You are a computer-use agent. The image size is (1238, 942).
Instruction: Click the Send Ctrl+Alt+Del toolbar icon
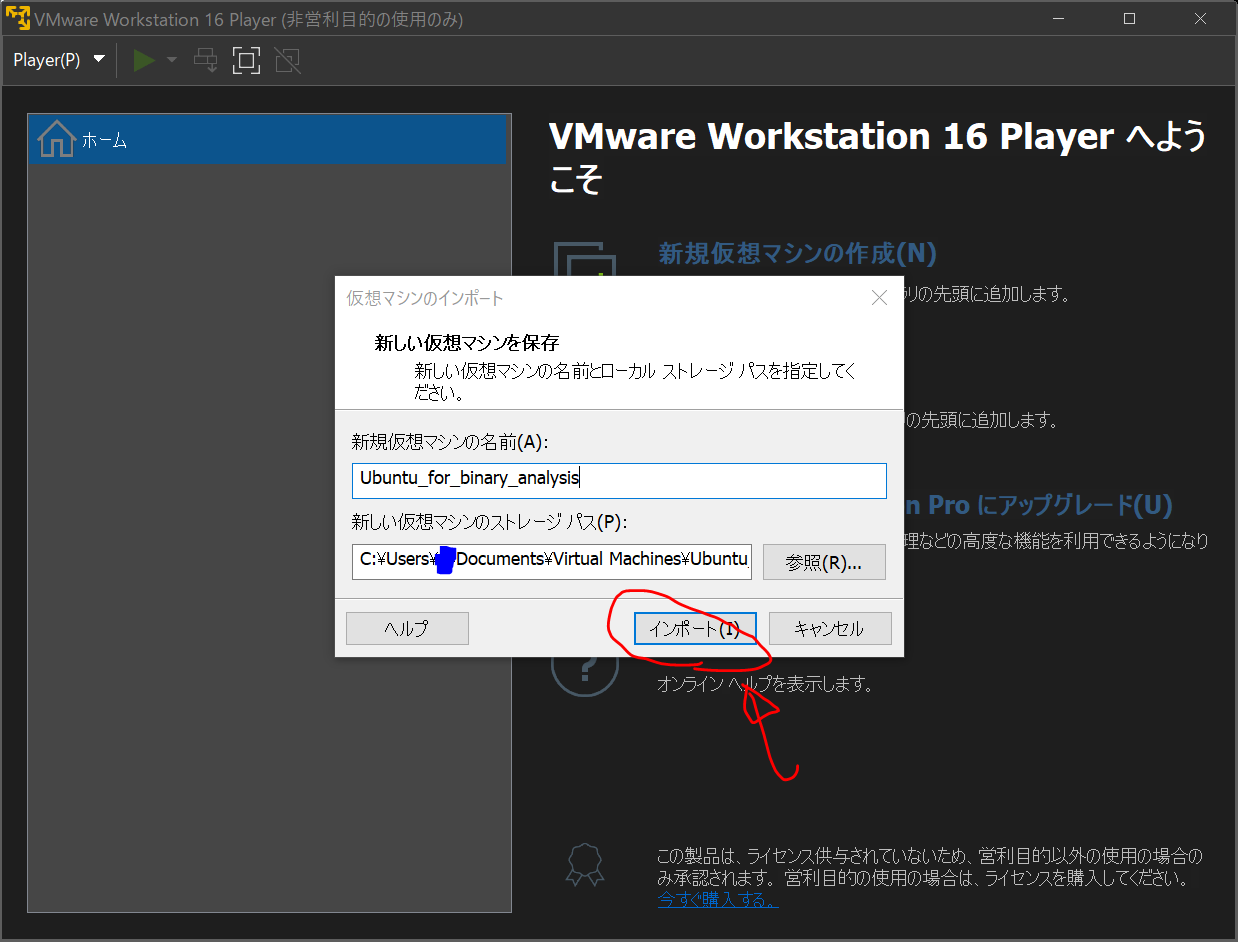[206, 60]
